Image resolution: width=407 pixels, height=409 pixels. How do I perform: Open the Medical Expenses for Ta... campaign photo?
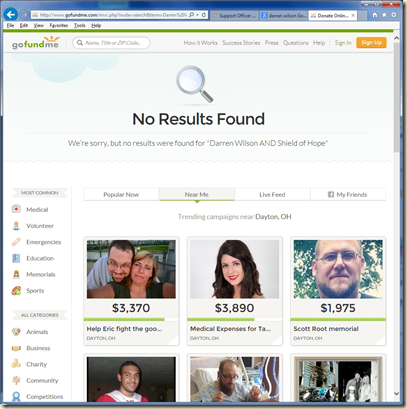click(x=234, y=269)
